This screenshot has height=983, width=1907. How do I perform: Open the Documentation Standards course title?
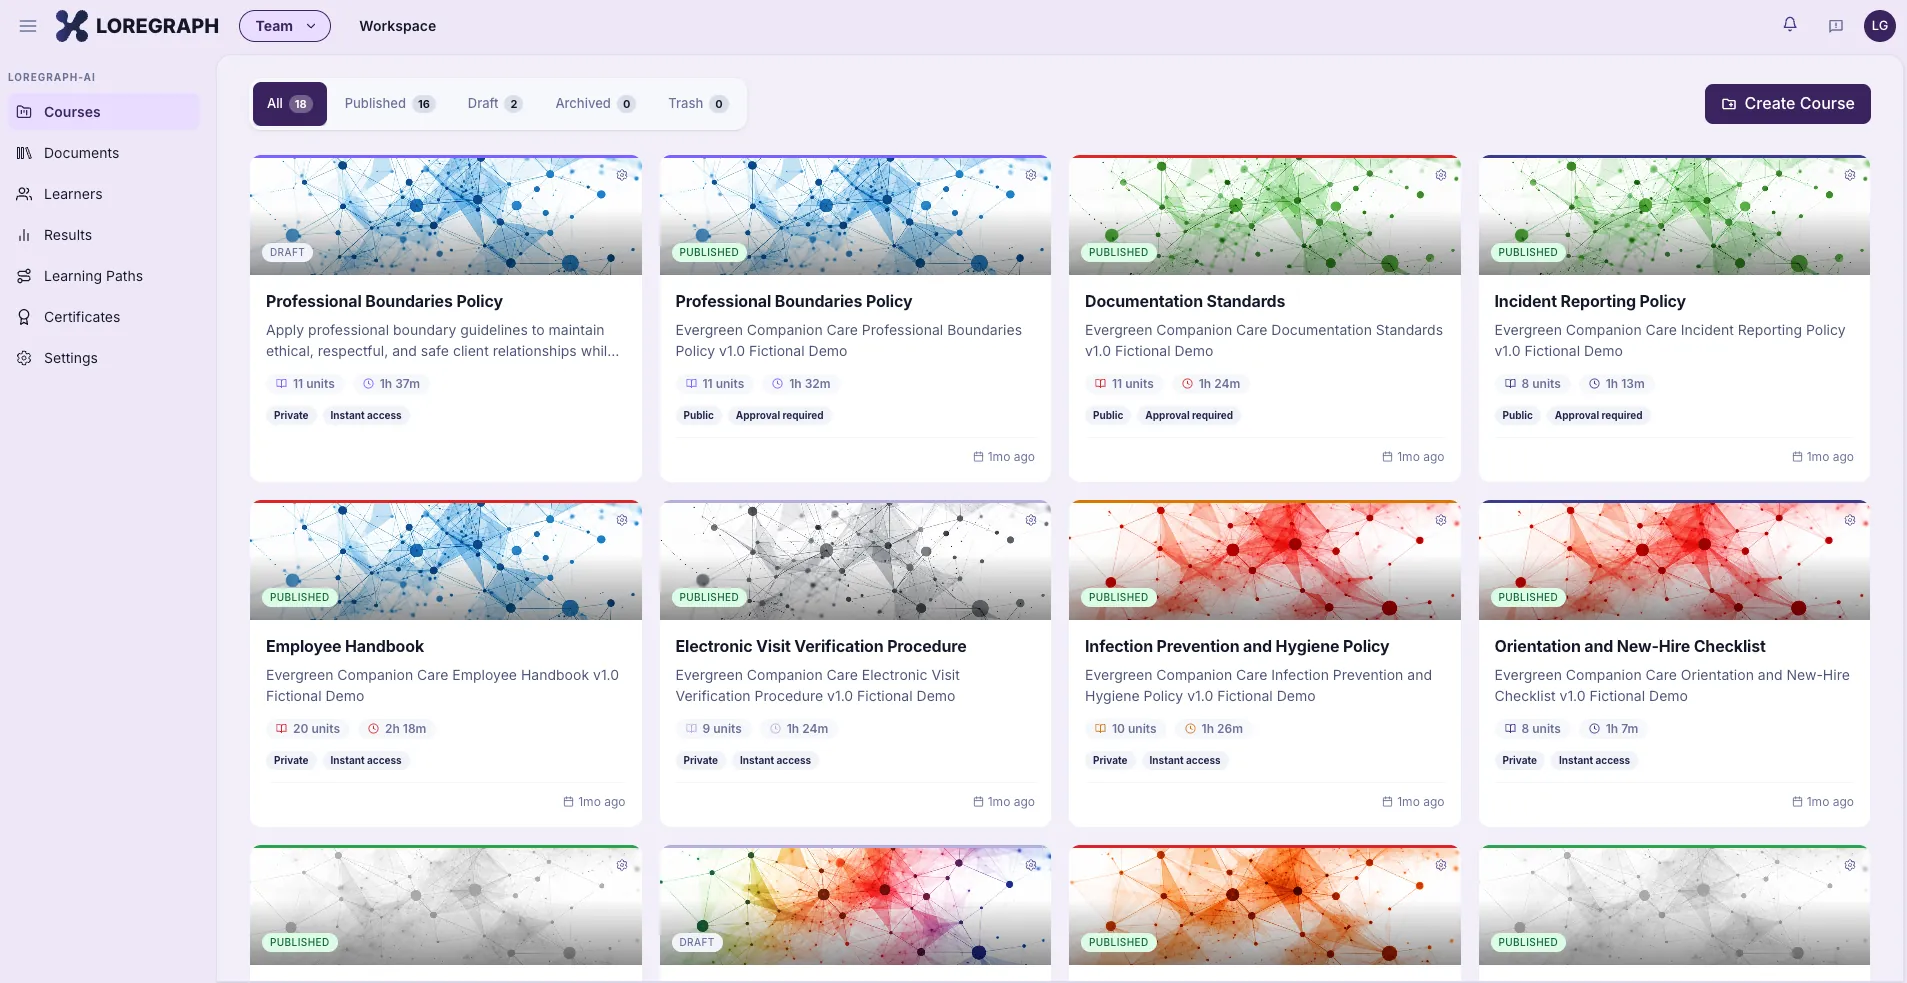pos(1185,301)
